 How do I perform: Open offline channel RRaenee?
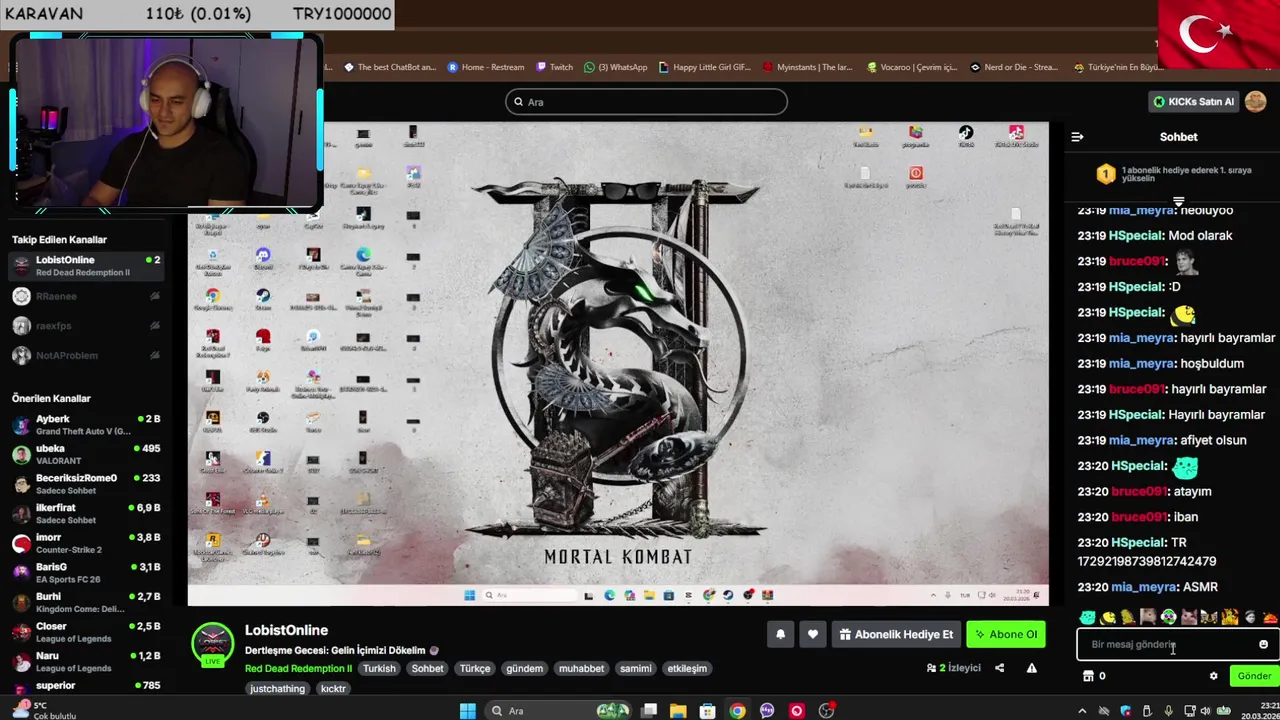click(x=85, y=296)
